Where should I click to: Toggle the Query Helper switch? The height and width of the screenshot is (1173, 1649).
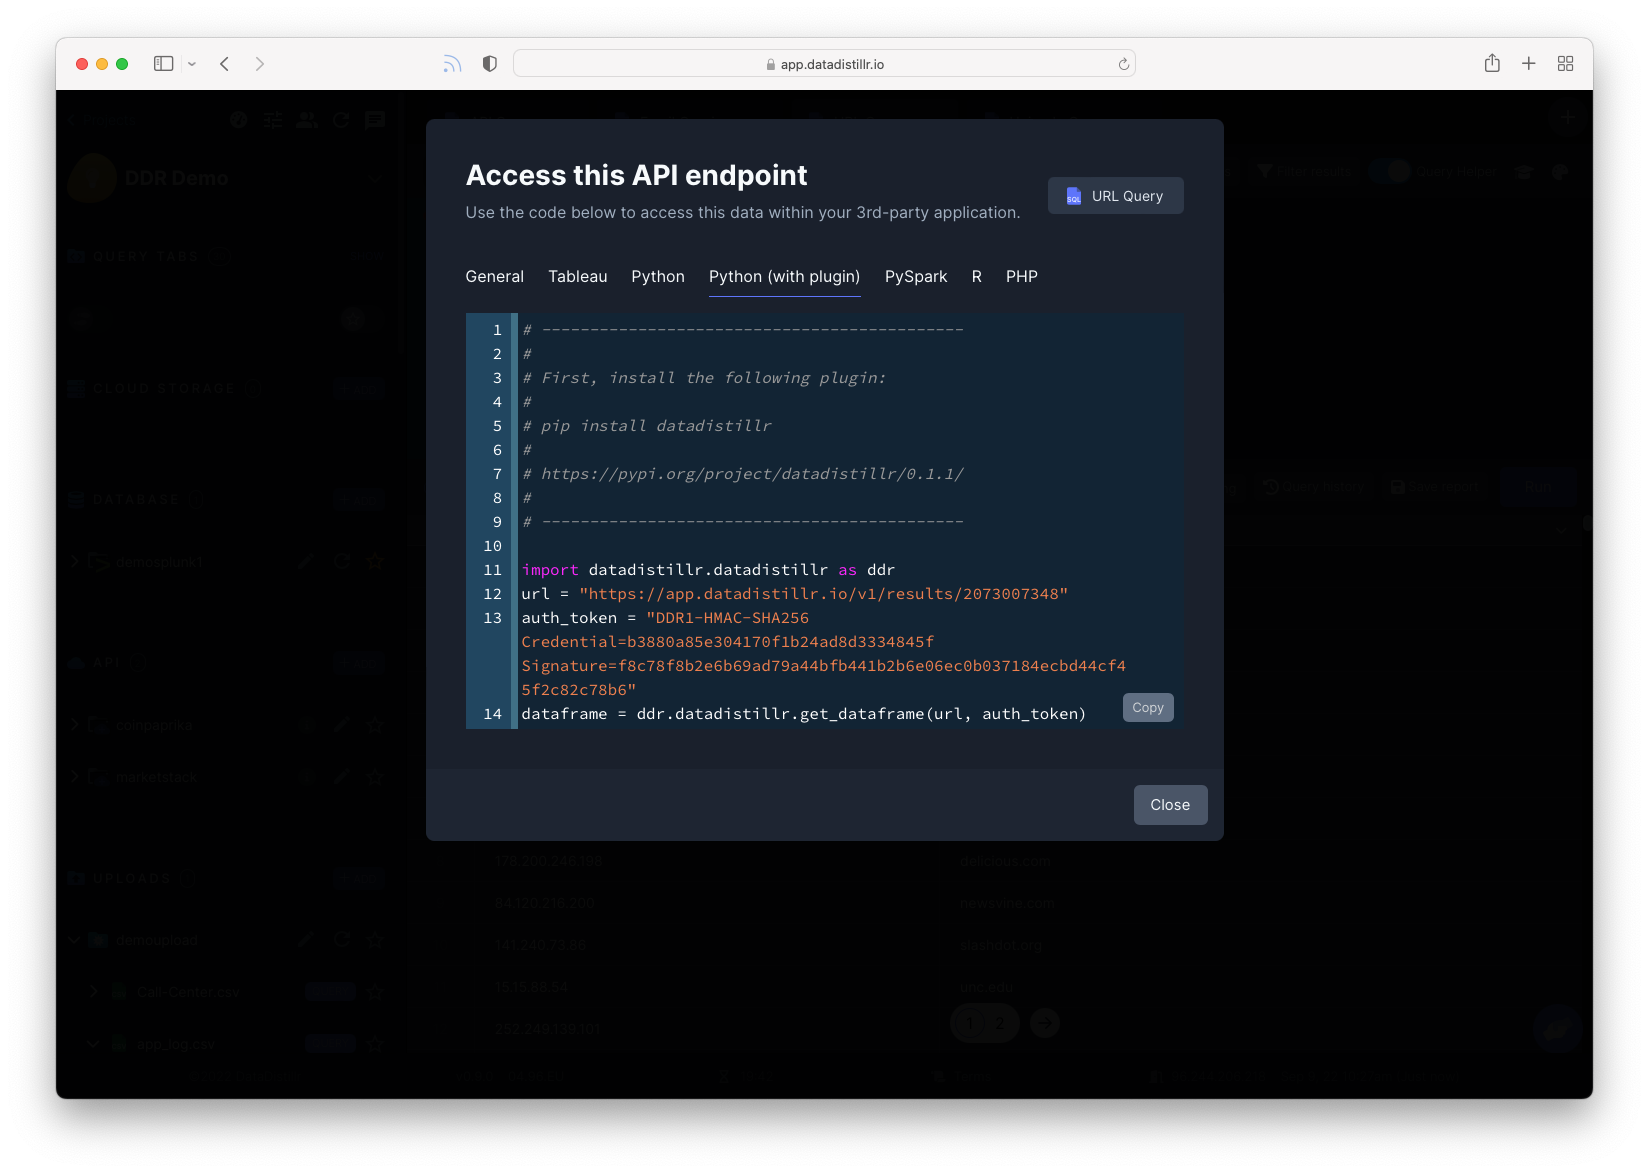(x=1389, y=172)
